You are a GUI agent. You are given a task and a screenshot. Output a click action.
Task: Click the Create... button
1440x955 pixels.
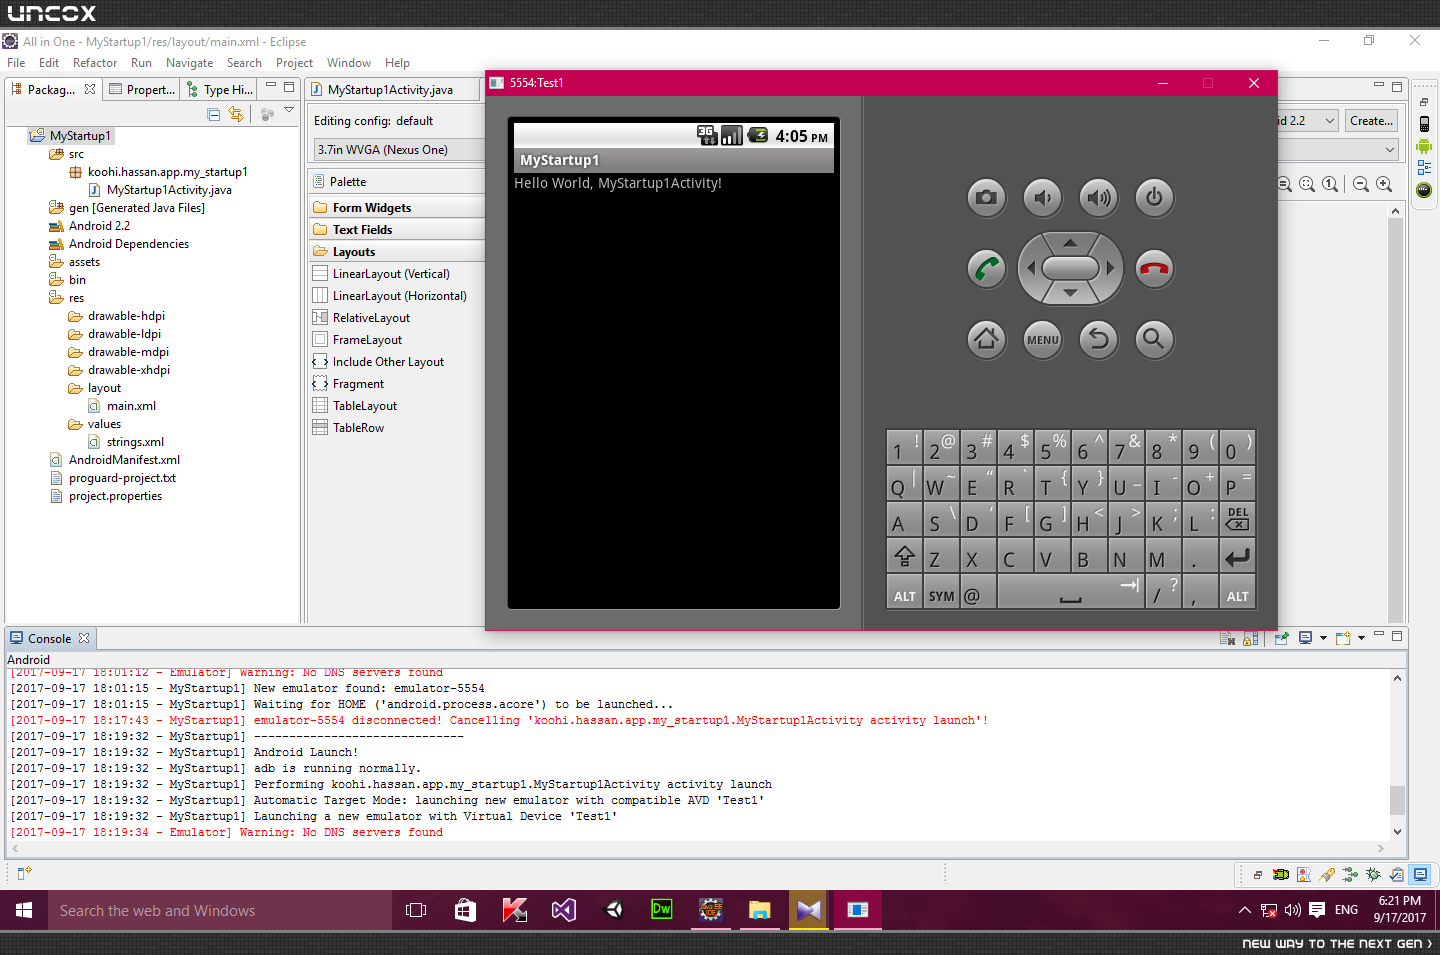pyautogui.click(x=1372, y=121)
